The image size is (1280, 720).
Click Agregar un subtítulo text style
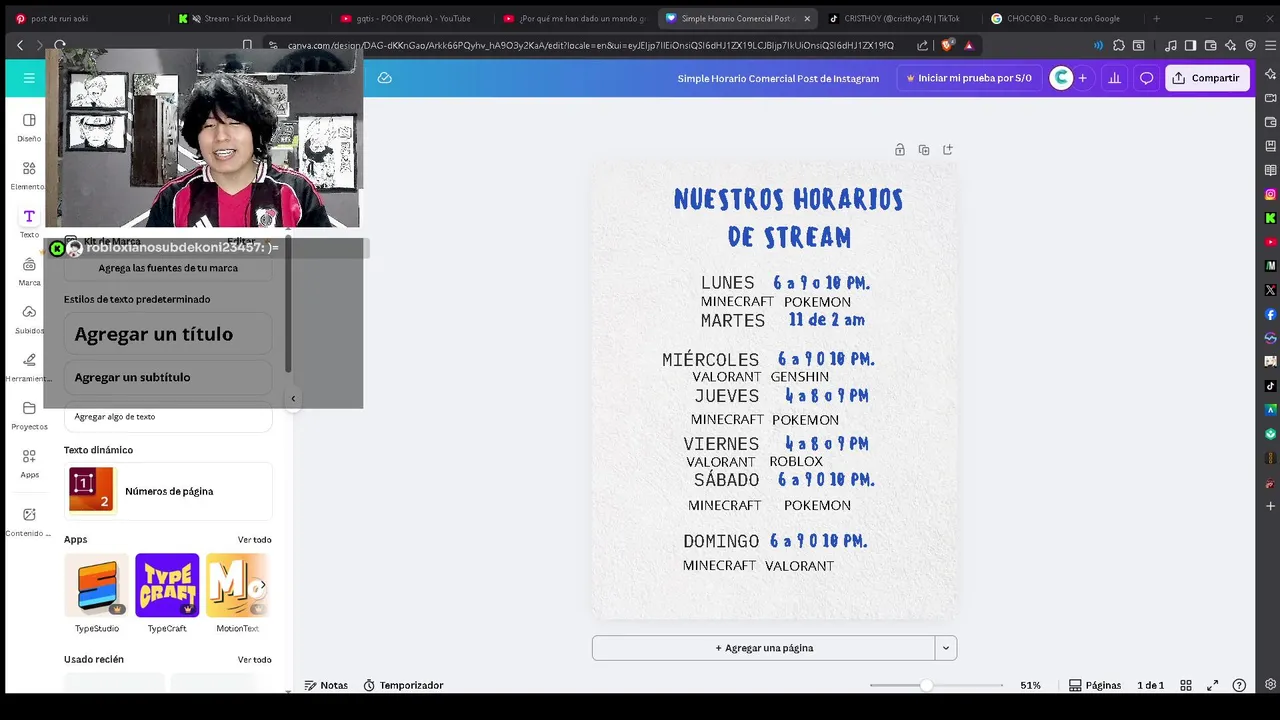[168, 377]
